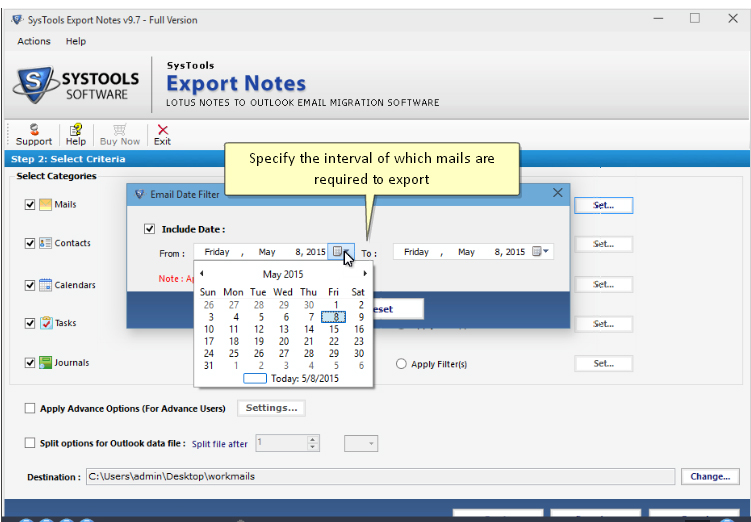This screenshot has width=751, height=522.
Task: Select April 26 in the calendar
Action: 209,305
